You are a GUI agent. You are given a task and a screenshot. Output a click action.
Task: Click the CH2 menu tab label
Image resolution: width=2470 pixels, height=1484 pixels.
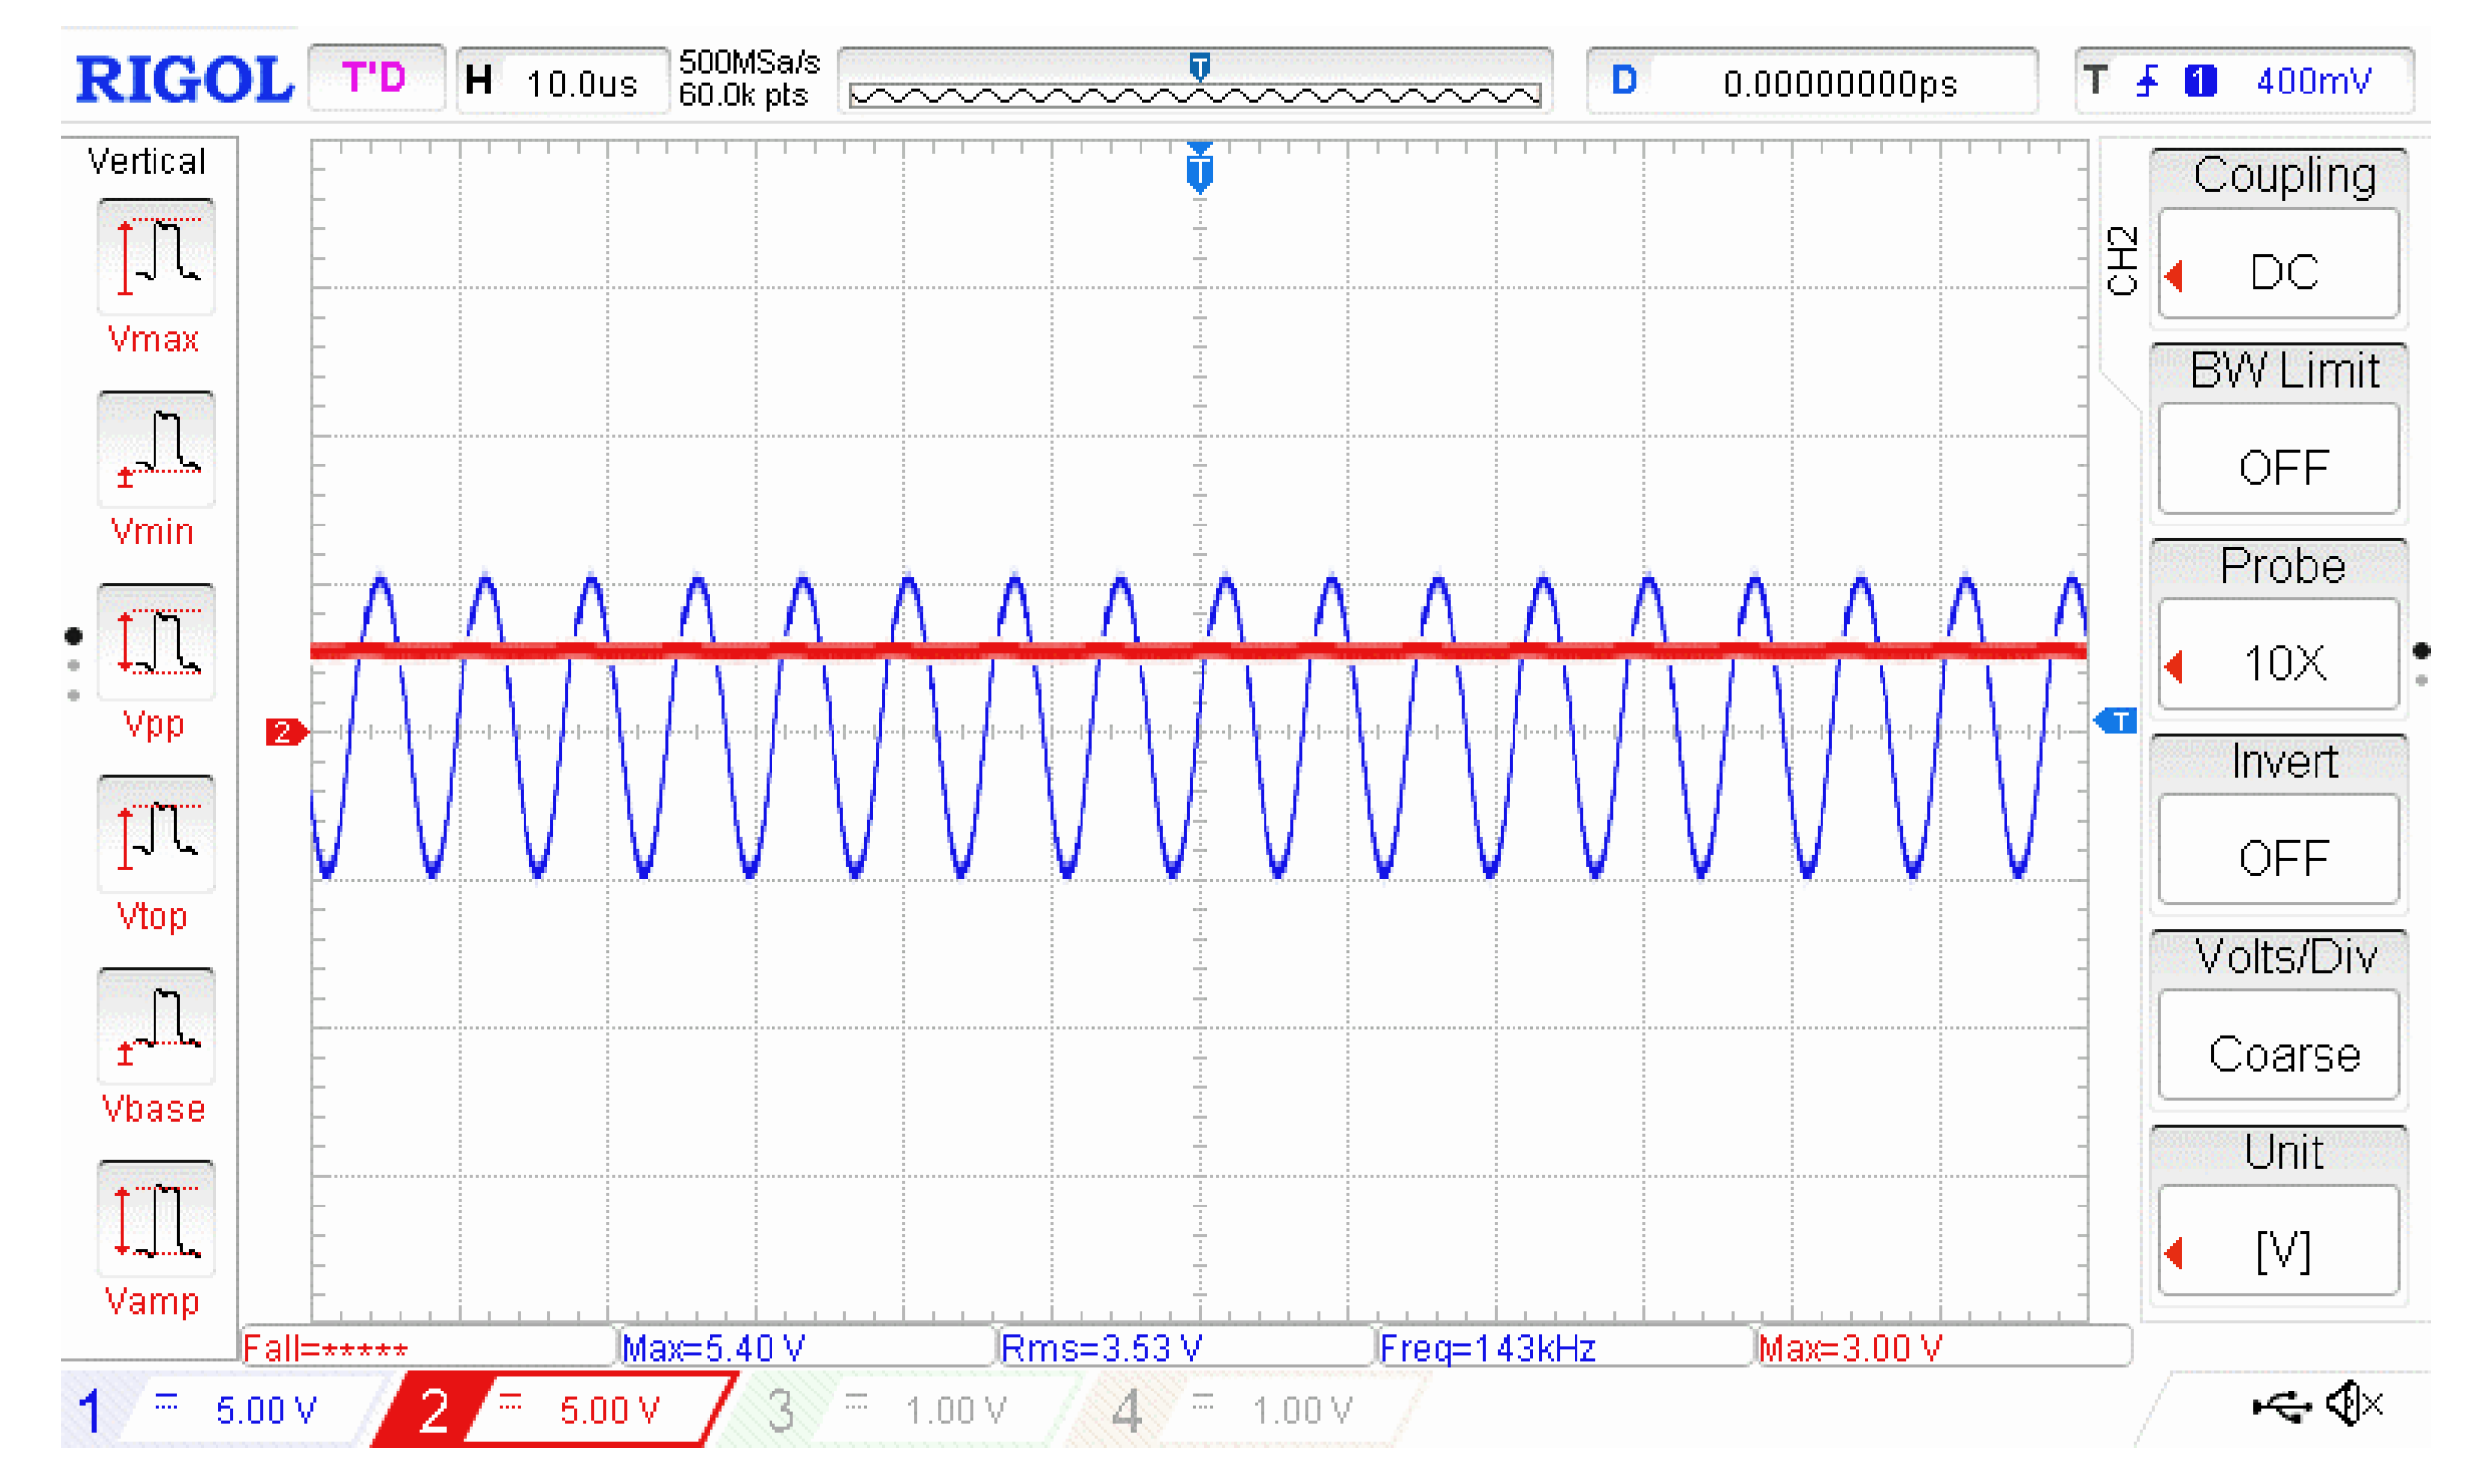pyautogui.click(x=2121, y=261)
